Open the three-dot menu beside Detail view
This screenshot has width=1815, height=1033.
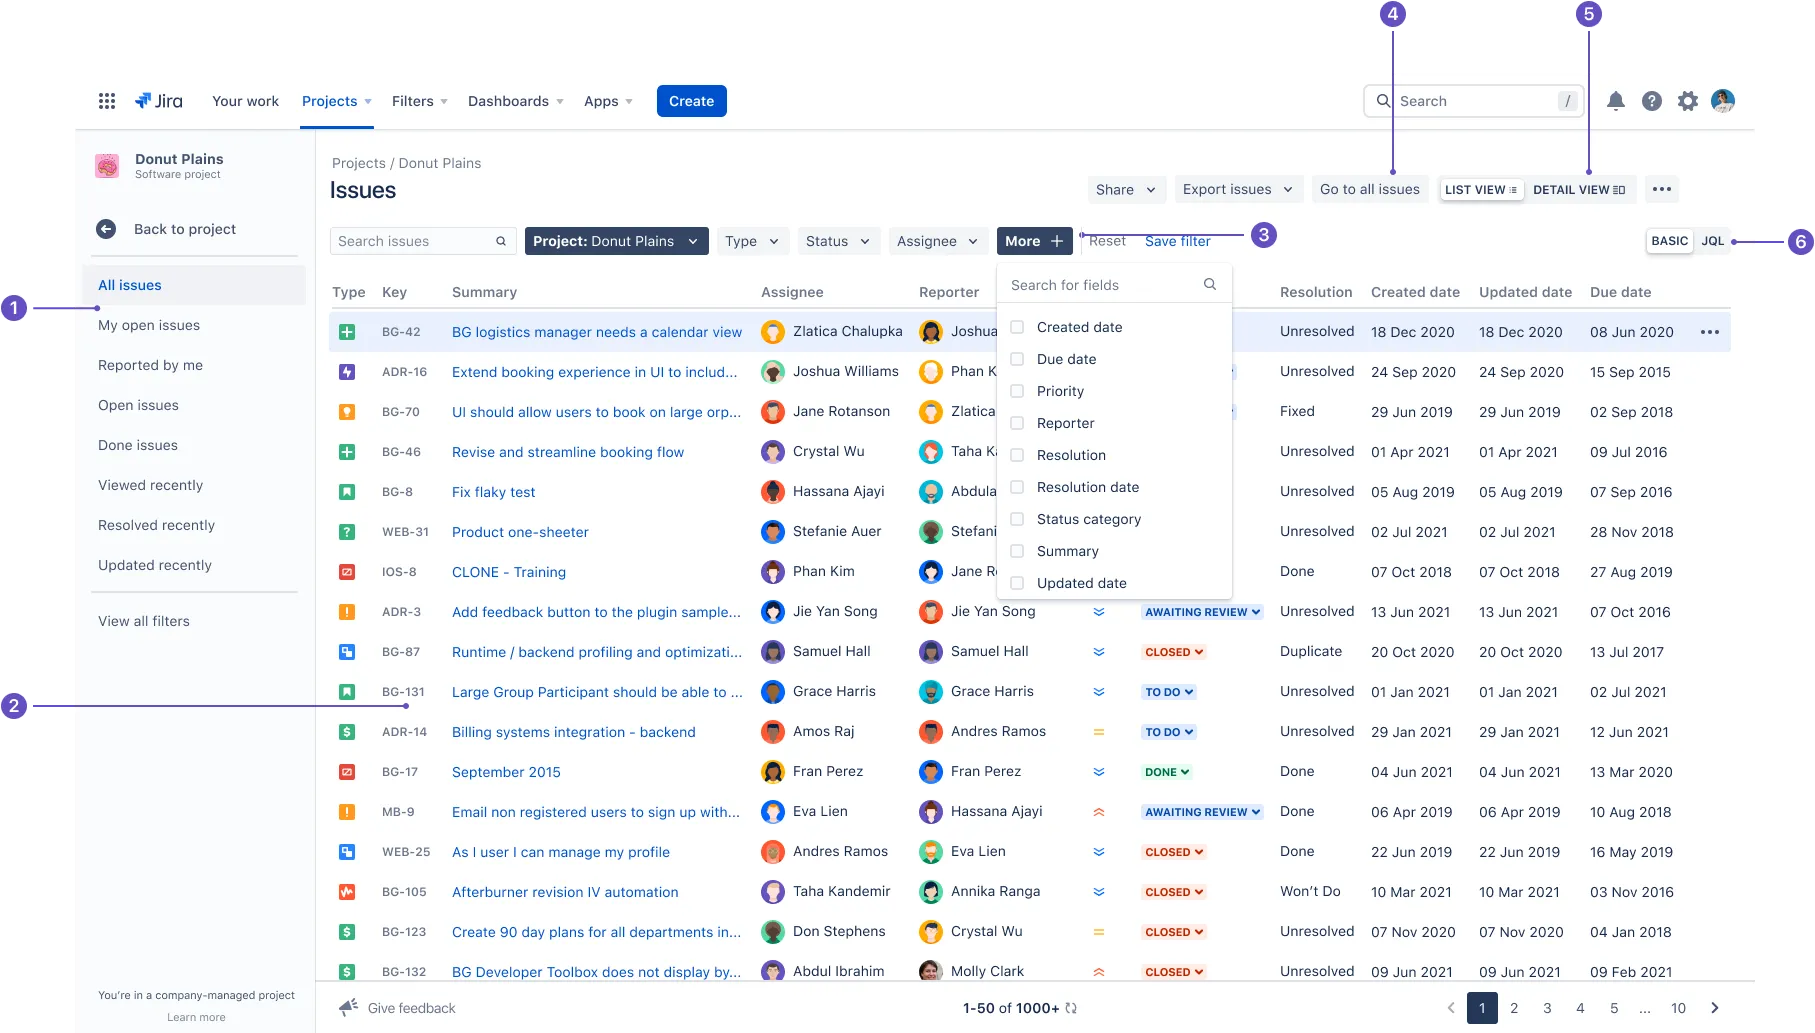1662,189
